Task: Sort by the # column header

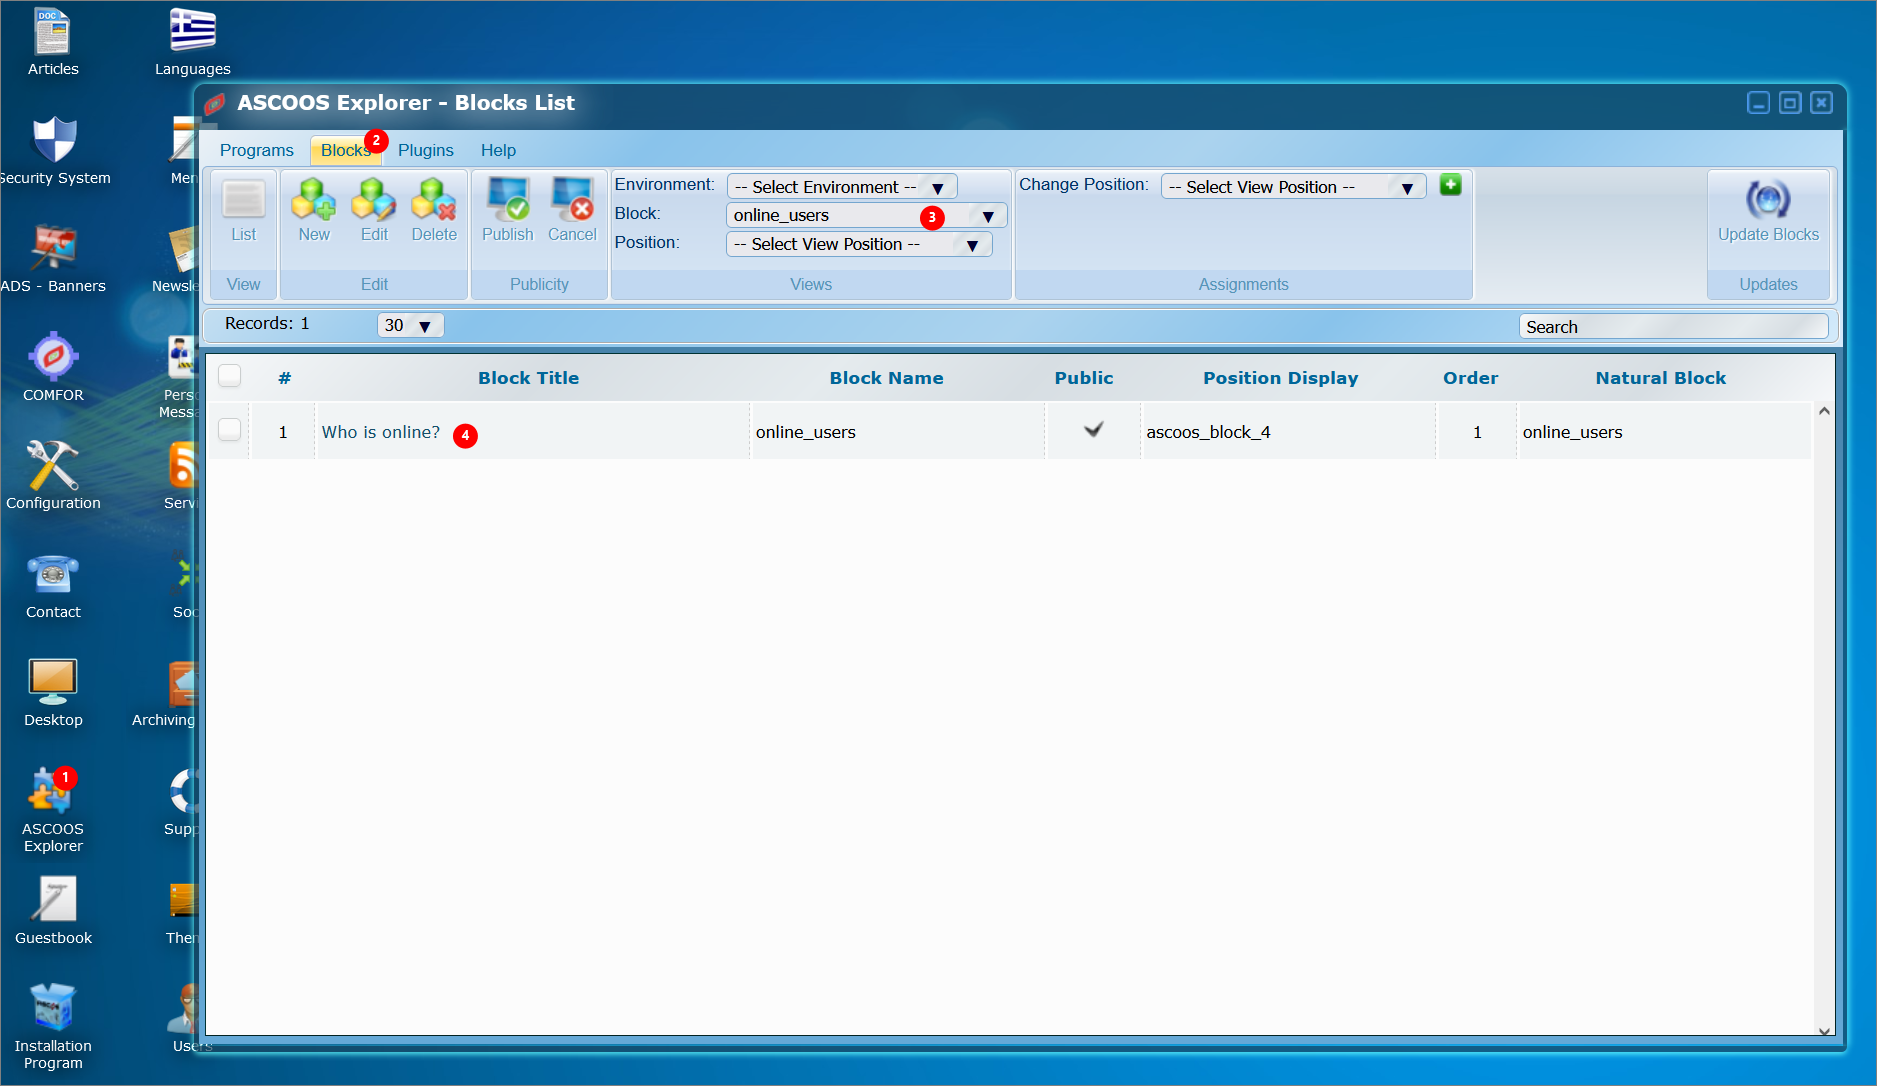Action: click(x=285, y=378)
